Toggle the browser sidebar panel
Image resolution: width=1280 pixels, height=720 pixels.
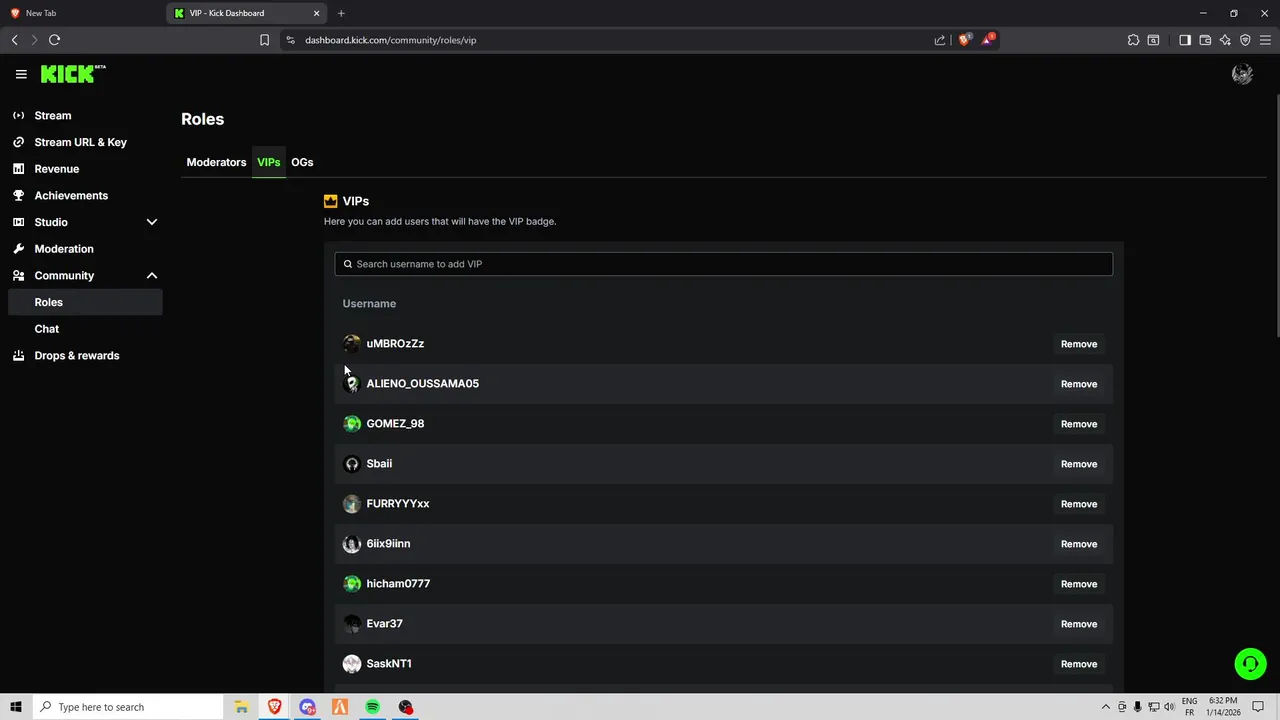1185,40
